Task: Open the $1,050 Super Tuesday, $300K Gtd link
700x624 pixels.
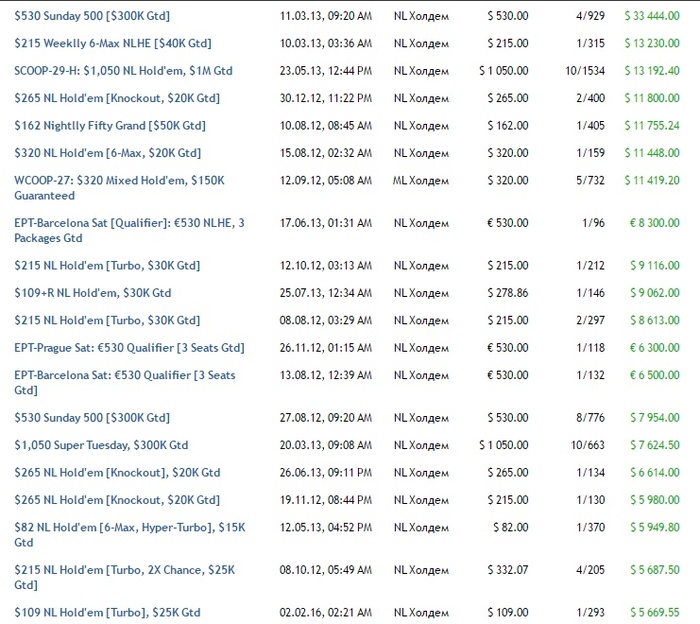Action: 101,445
